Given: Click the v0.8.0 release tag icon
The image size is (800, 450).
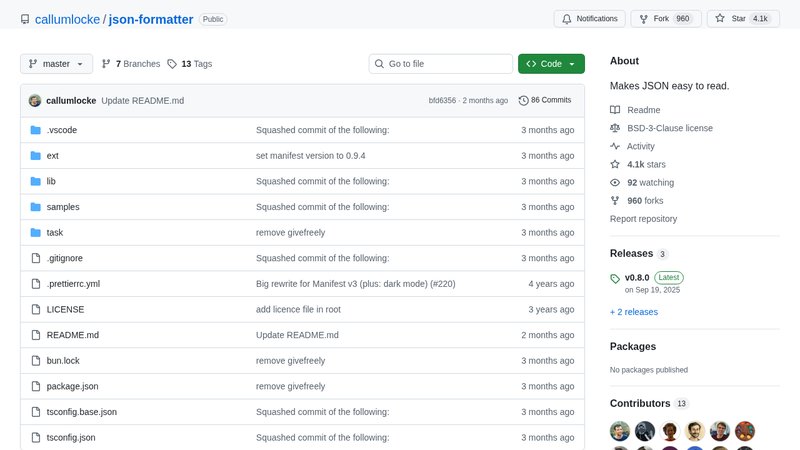Looking at the screenshot, I should click(615, 277).
